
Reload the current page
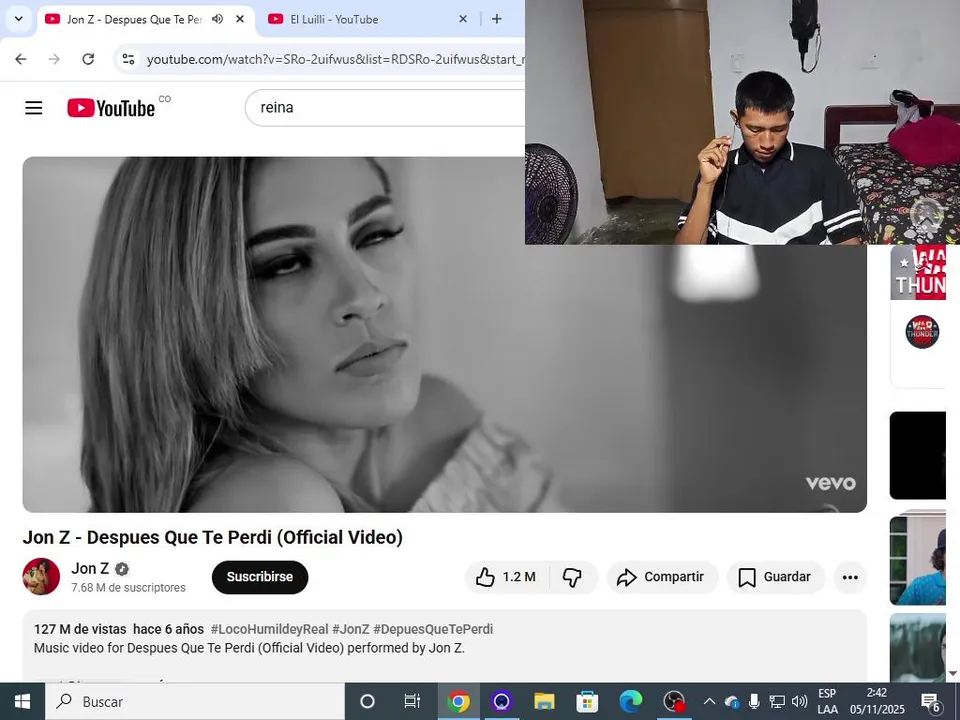(88, 59)
